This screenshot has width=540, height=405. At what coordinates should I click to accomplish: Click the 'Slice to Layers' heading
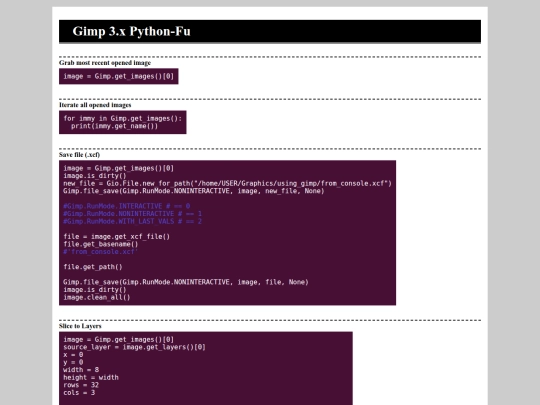(x=80, y=326)
